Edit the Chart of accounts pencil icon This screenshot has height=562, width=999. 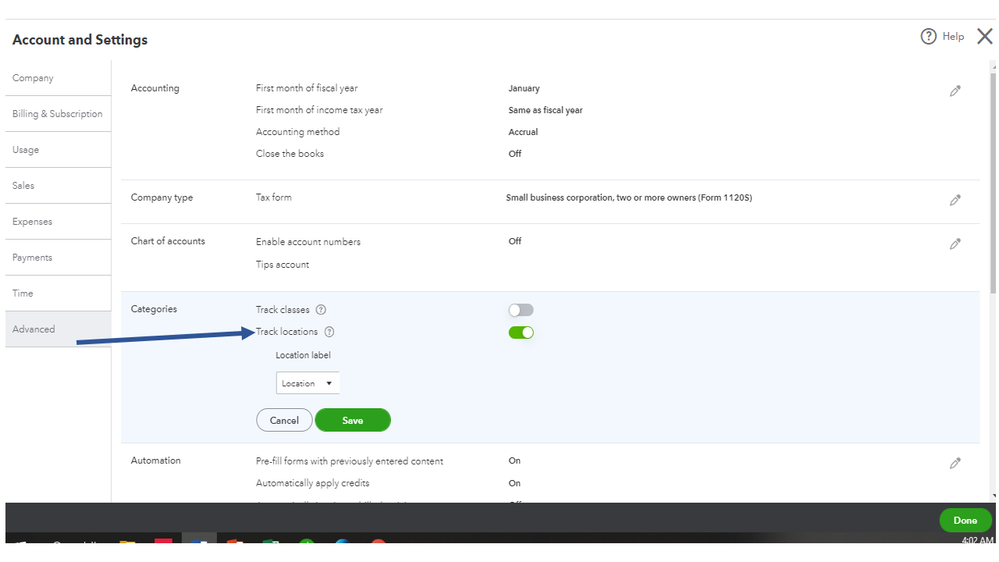click(955, 244)
